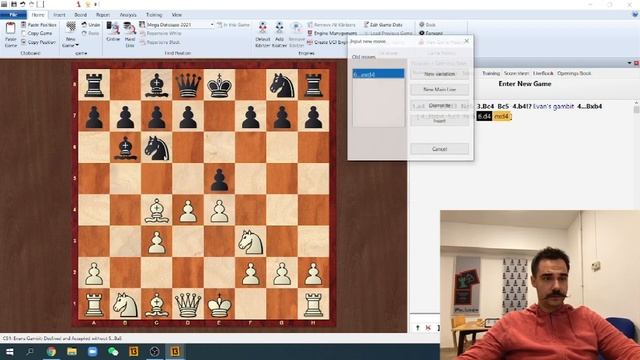
Task: Open Google Chrome from the taskbar
Action: pyautogui.click(x=51, y=351)
